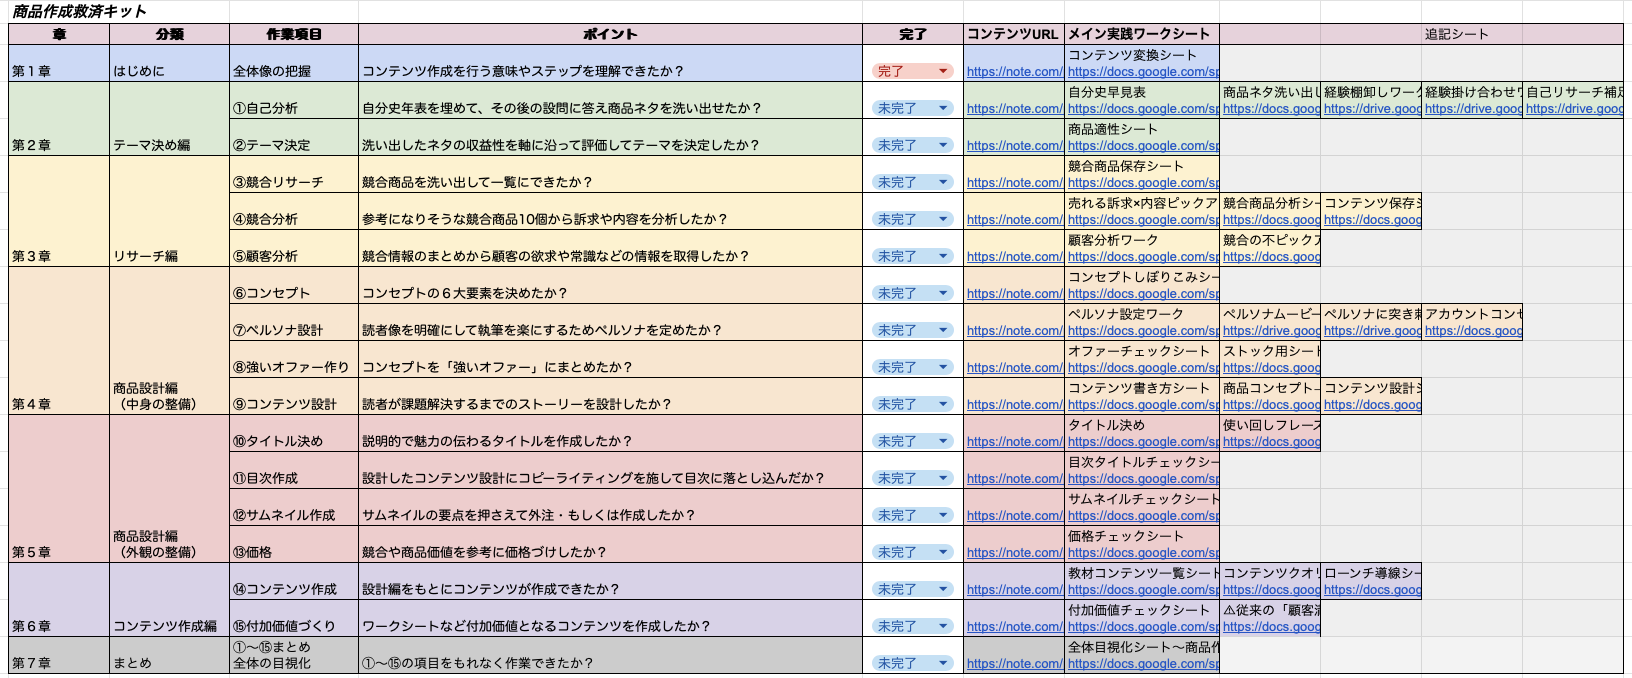Image resolution: width=1632 pixels, height=678 pixels.
Task: Click the リサーチ編 category cell
Action: (x=169, y=211)
